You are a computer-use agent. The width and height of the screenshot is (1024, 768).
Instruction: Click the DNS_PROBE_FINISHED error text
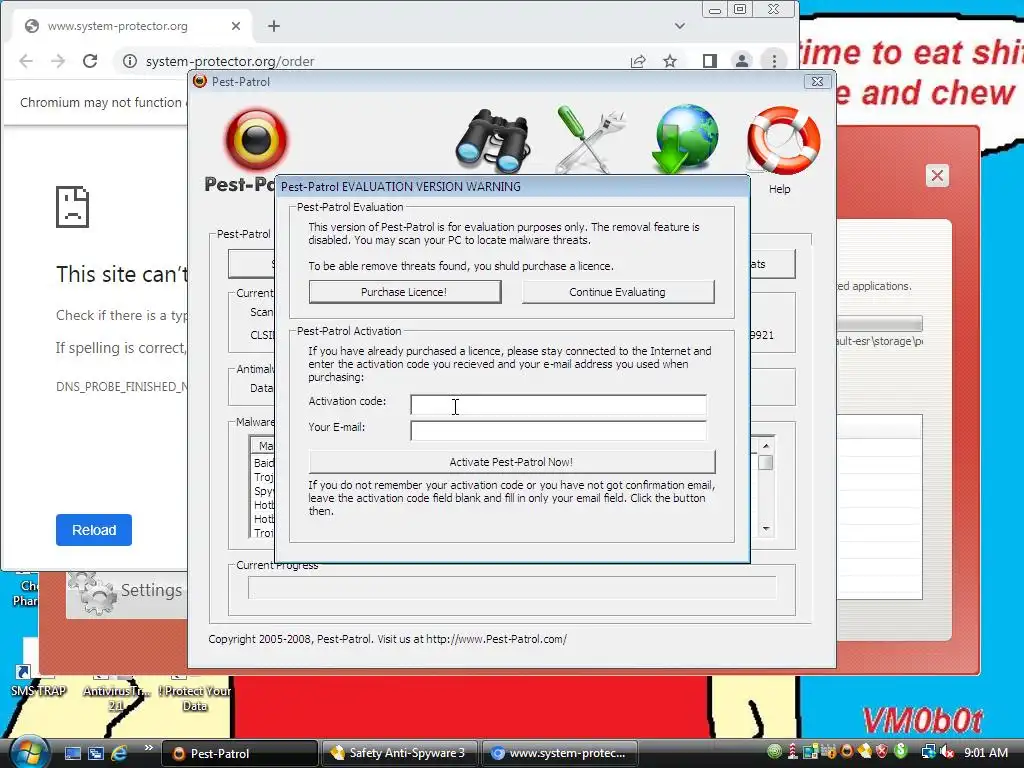click(121, 387)
